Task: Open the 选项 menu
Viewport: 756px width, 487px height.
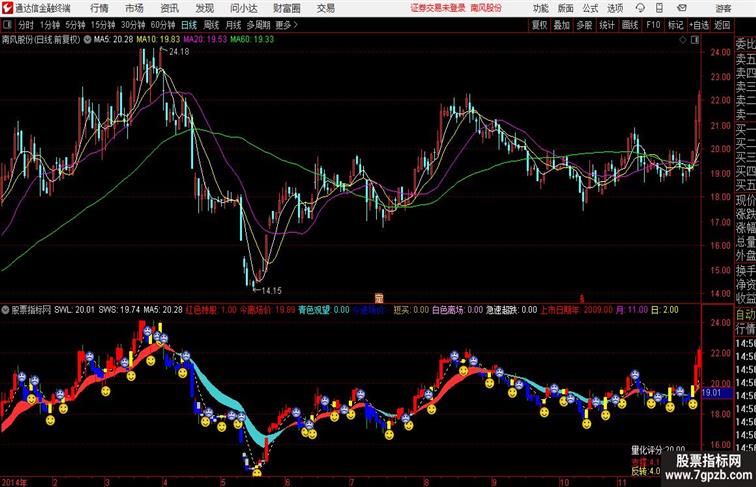Action: [615, 8]
